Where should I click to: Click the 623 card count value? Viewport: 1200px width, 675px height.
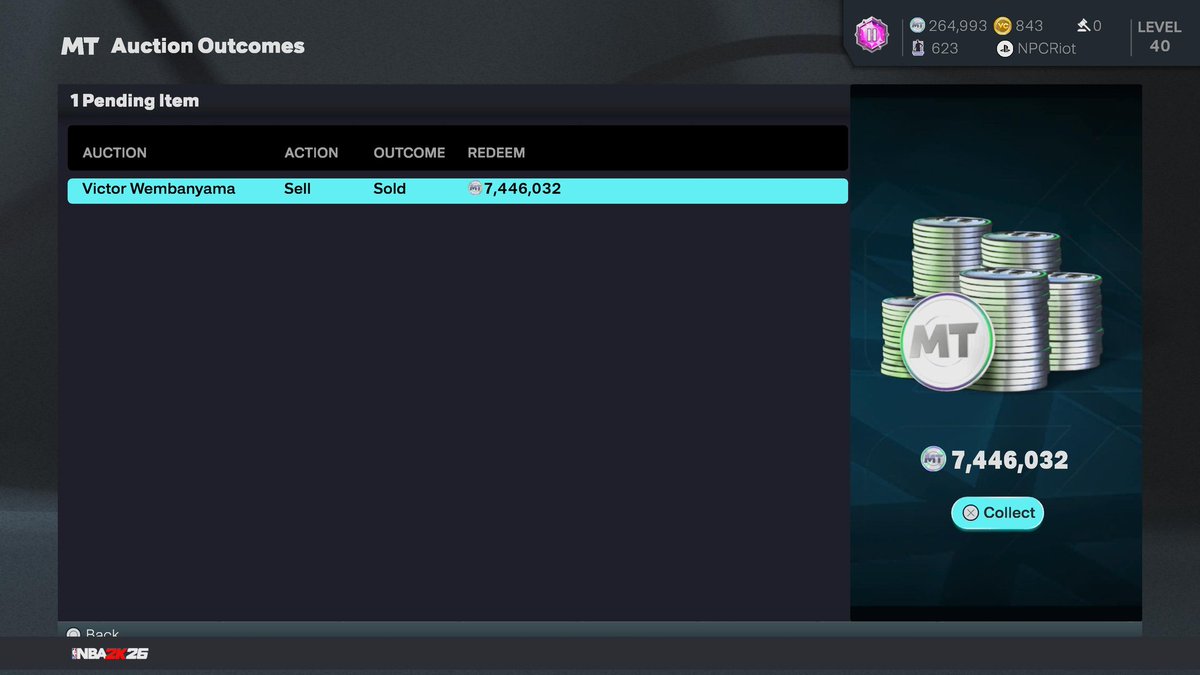tap(944, 48)
